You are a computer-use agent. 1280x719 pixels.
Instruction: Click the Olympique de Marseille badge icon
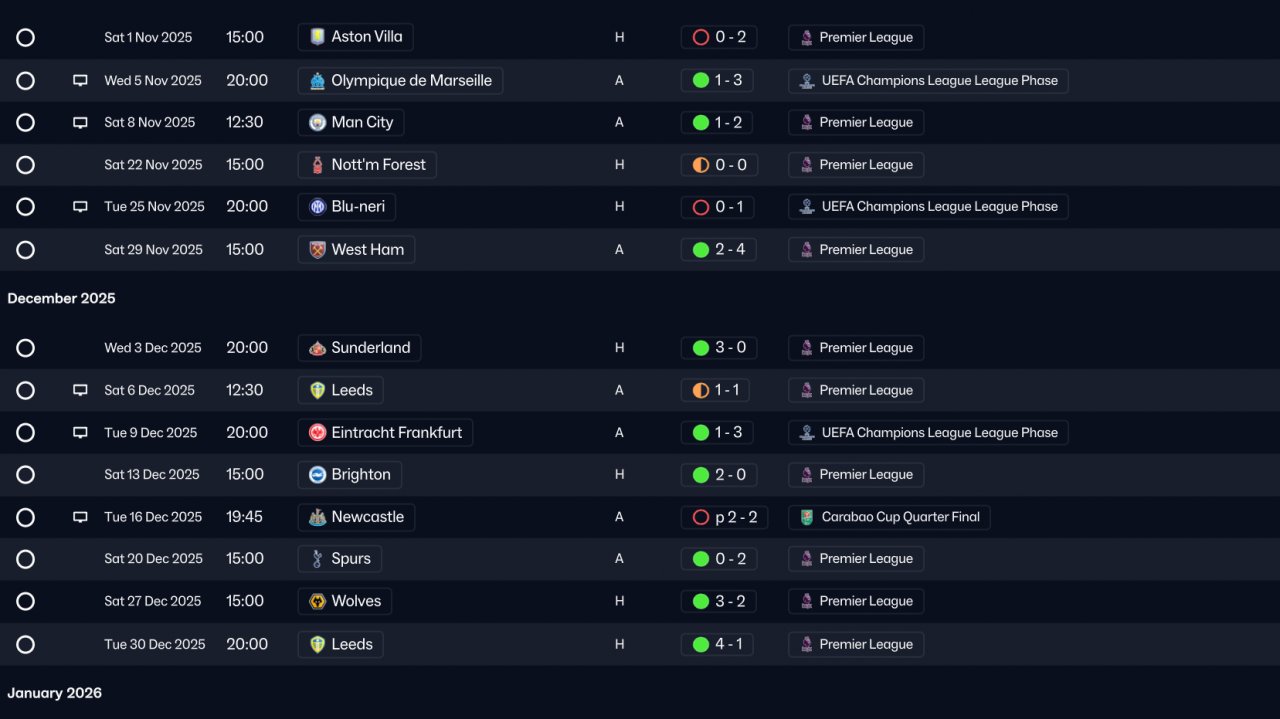point(317,81)
